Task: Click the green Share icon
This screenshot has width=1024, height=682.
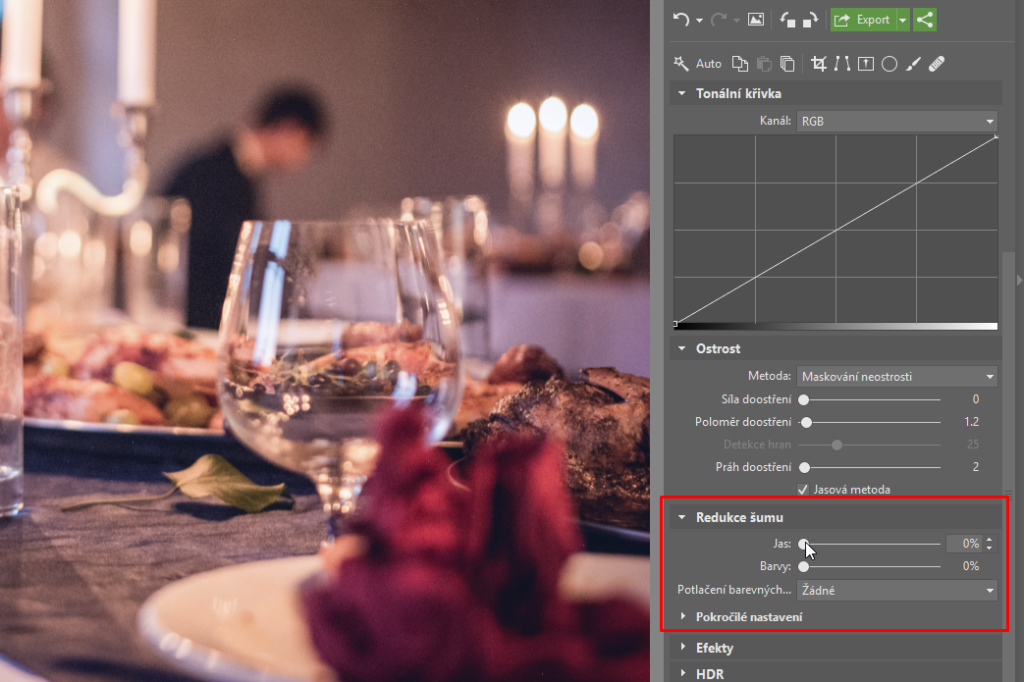Action: pos(925,20)
